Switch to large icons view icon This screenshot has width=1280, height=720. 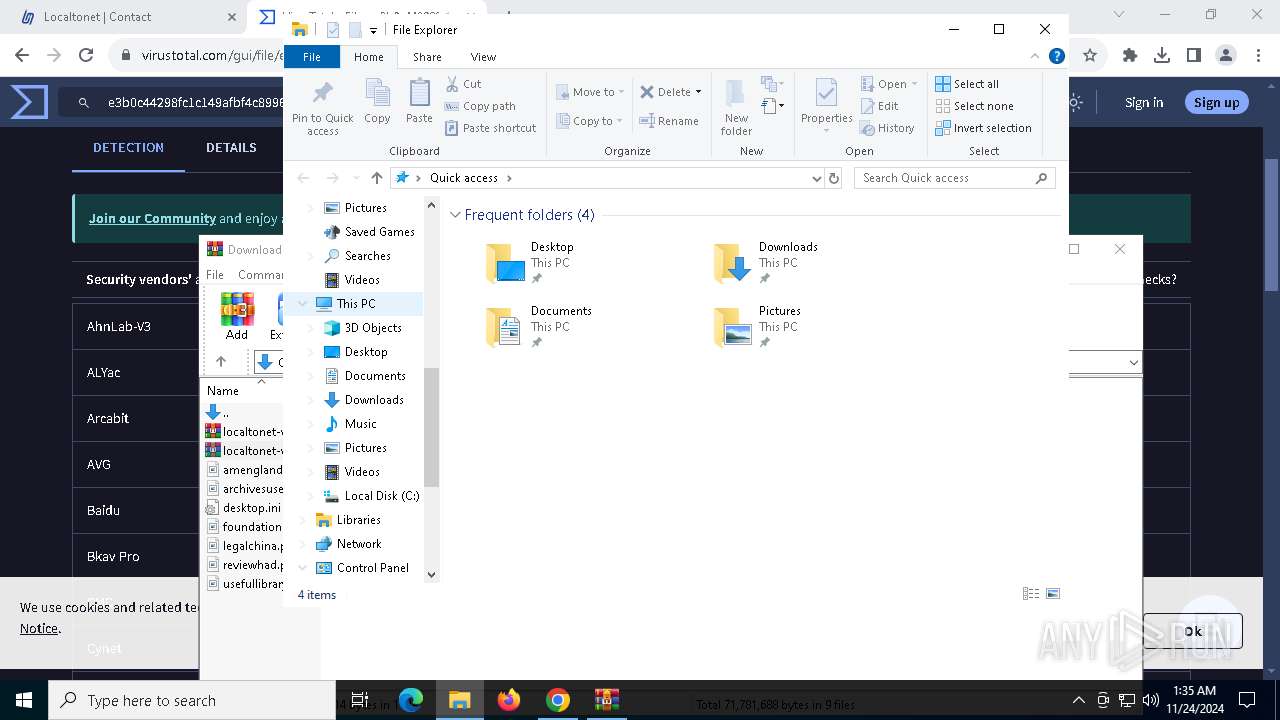pos(1053,594)
